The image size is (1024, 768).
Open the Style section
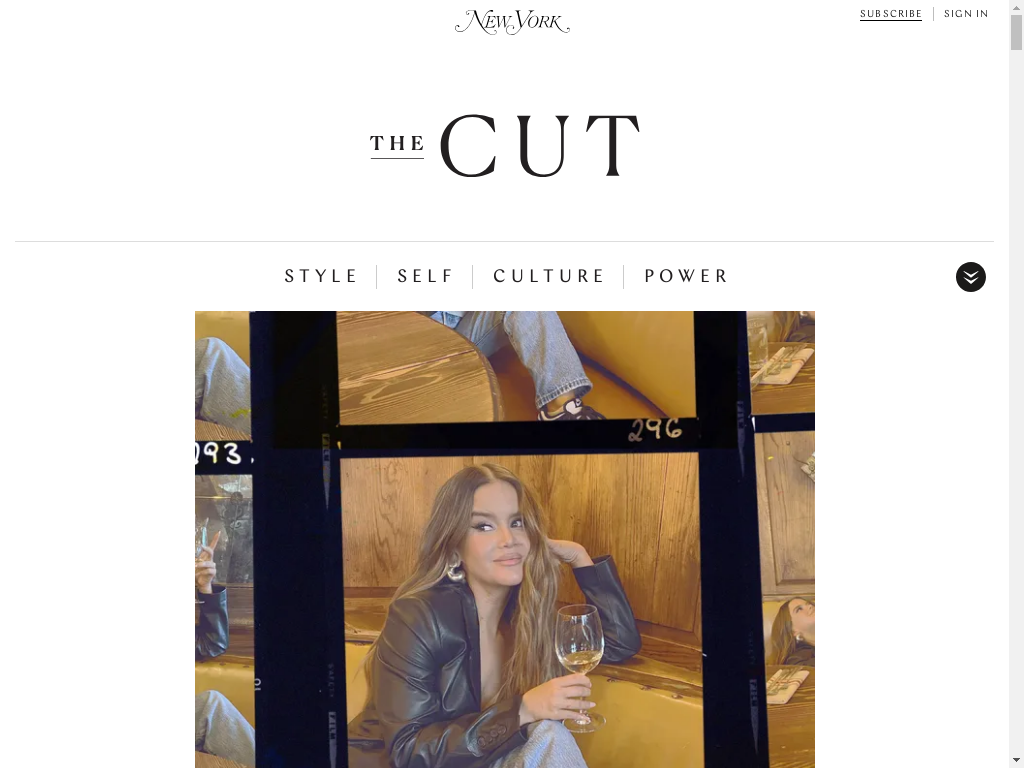(x=321, y=276)
